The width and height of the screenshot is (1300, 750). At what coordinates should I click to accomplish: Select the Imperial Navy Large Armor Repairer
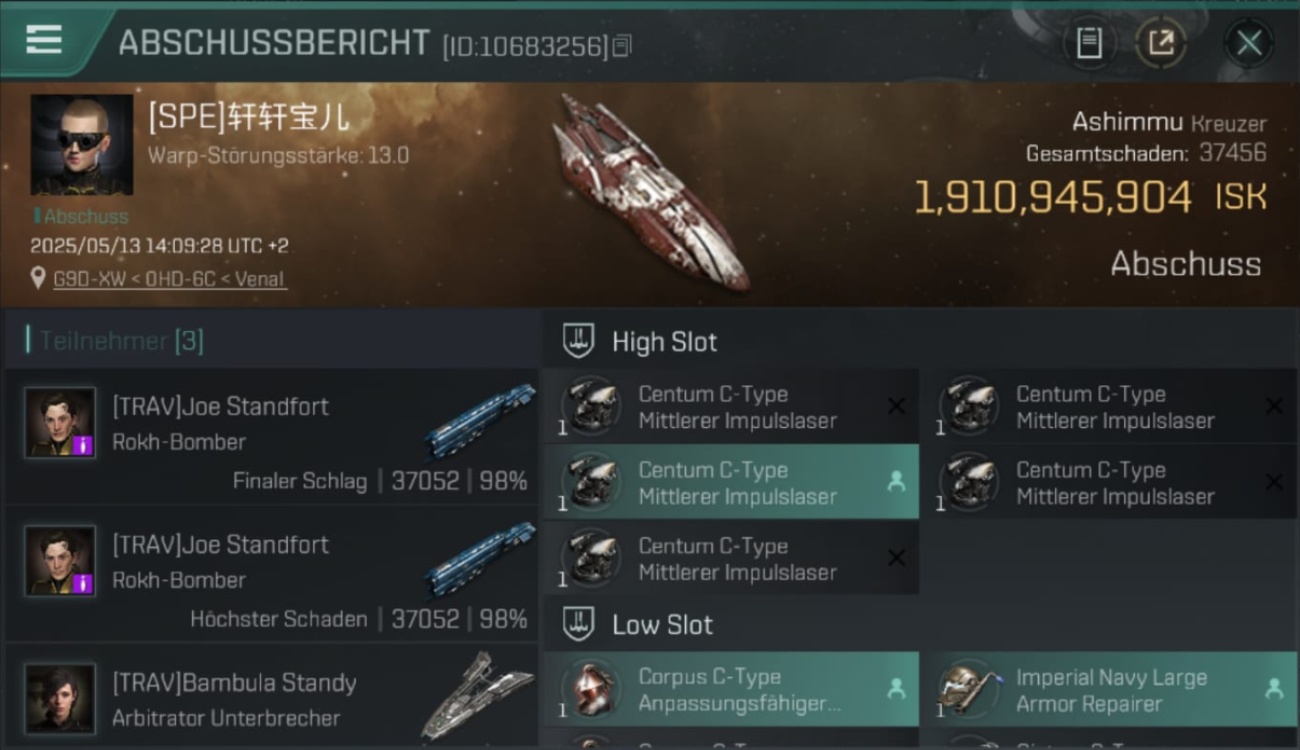coord(1109,689)
